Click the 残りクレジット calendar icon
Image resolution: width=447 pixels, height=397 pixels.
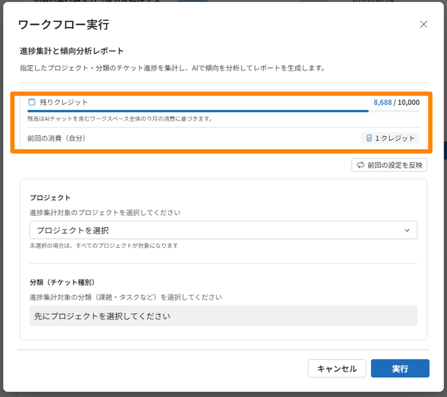32,102
